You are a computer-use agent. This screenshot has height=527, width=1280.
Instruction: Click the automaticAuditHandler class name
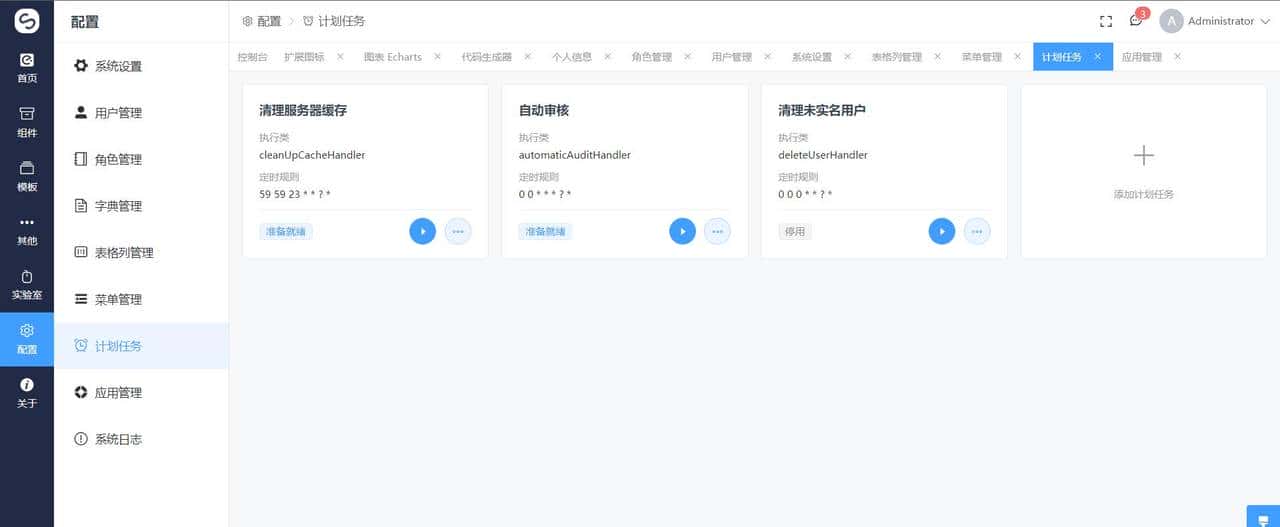pos(575,155)
